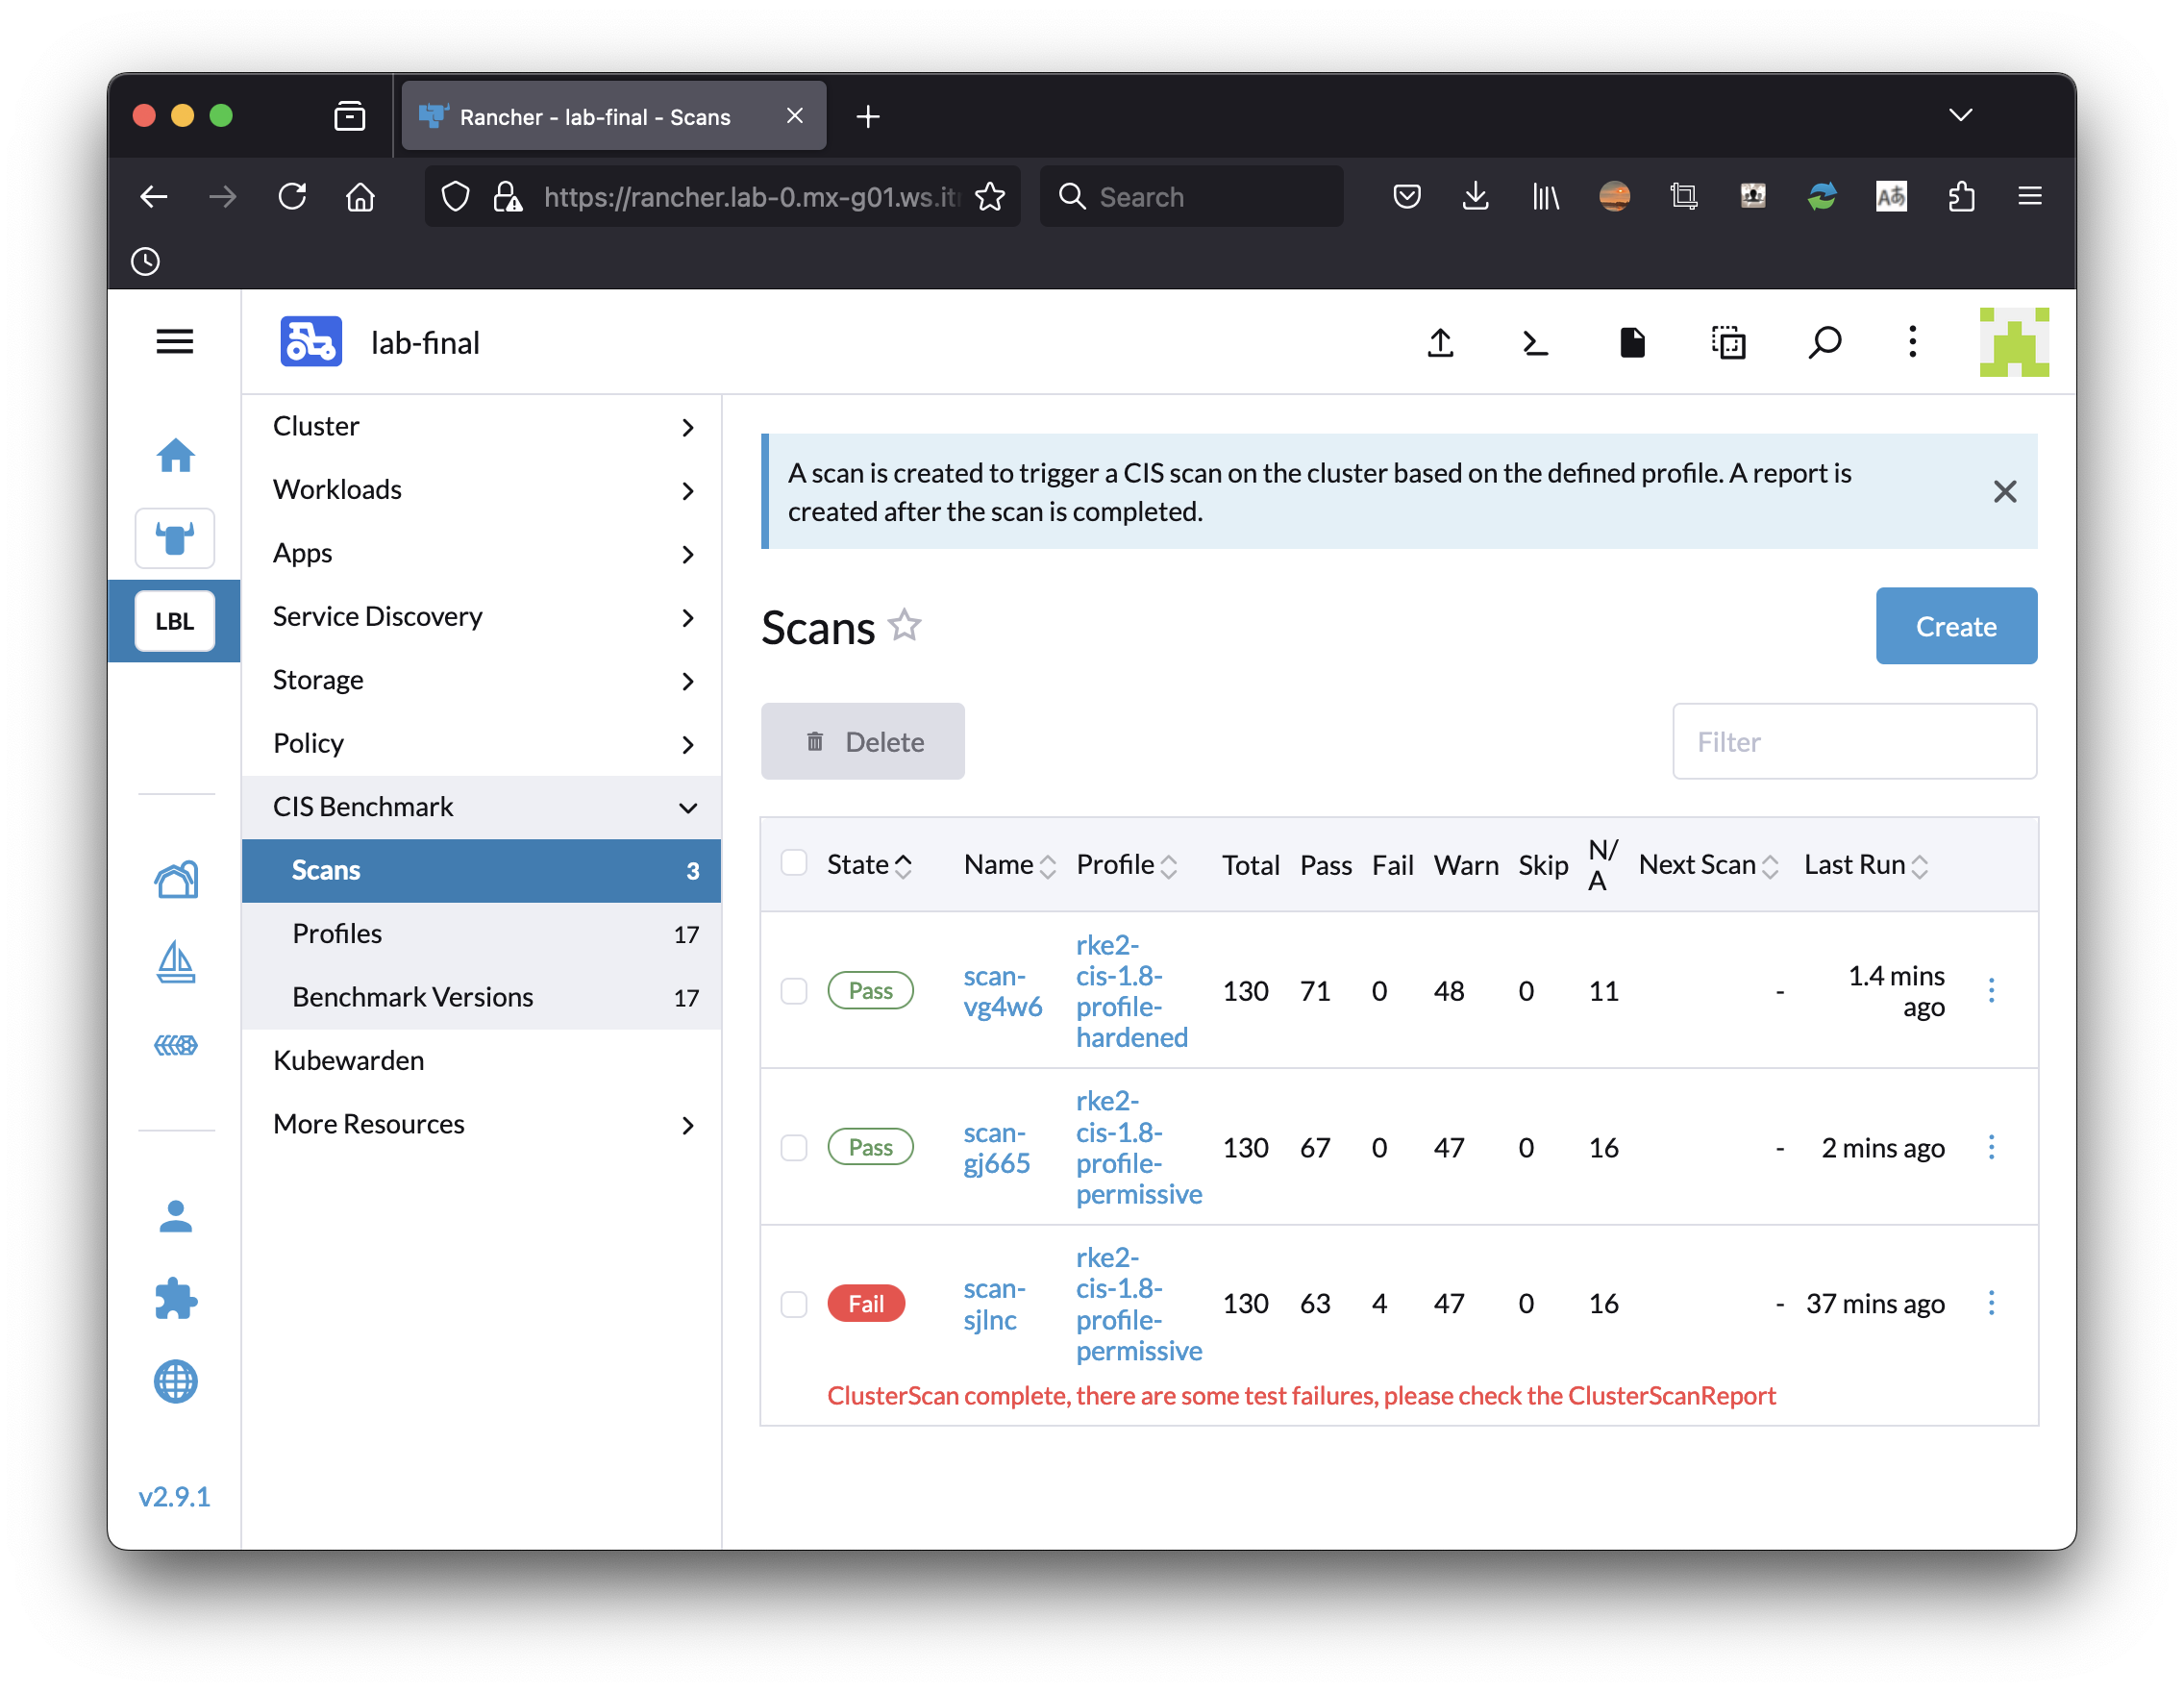Copy KubeConfig to clipboard icon
Viewport: 2184px width, 1692px height.
coord(1729,343)
